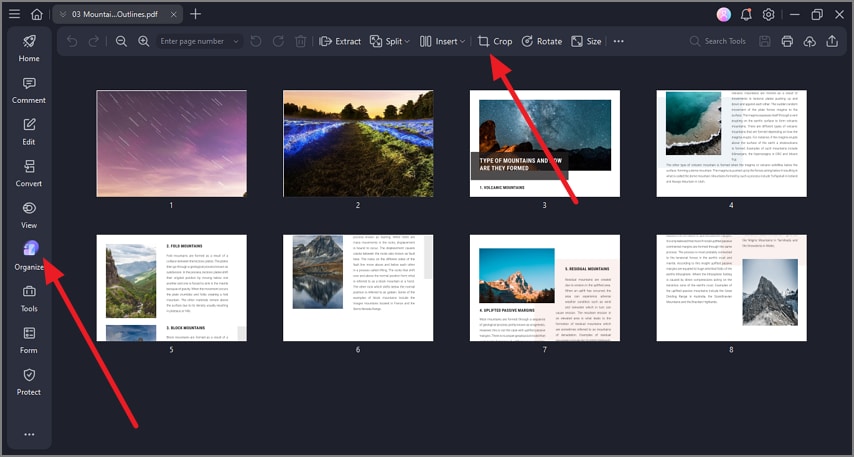
Task: Open the Comment panel
Action: coord(29,90)
